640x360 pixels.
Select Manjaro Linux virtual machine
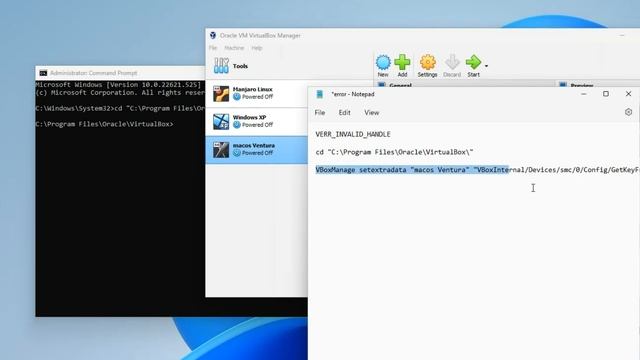pos(256,93)
